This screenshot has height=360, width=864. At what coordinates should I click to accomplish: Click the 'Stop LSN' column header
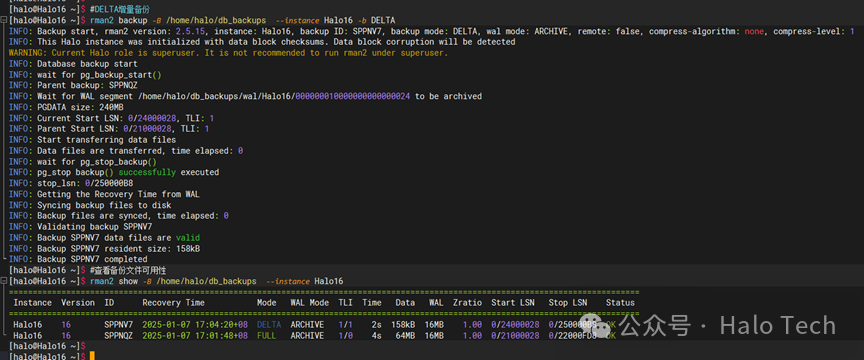[x=568, y=303]
